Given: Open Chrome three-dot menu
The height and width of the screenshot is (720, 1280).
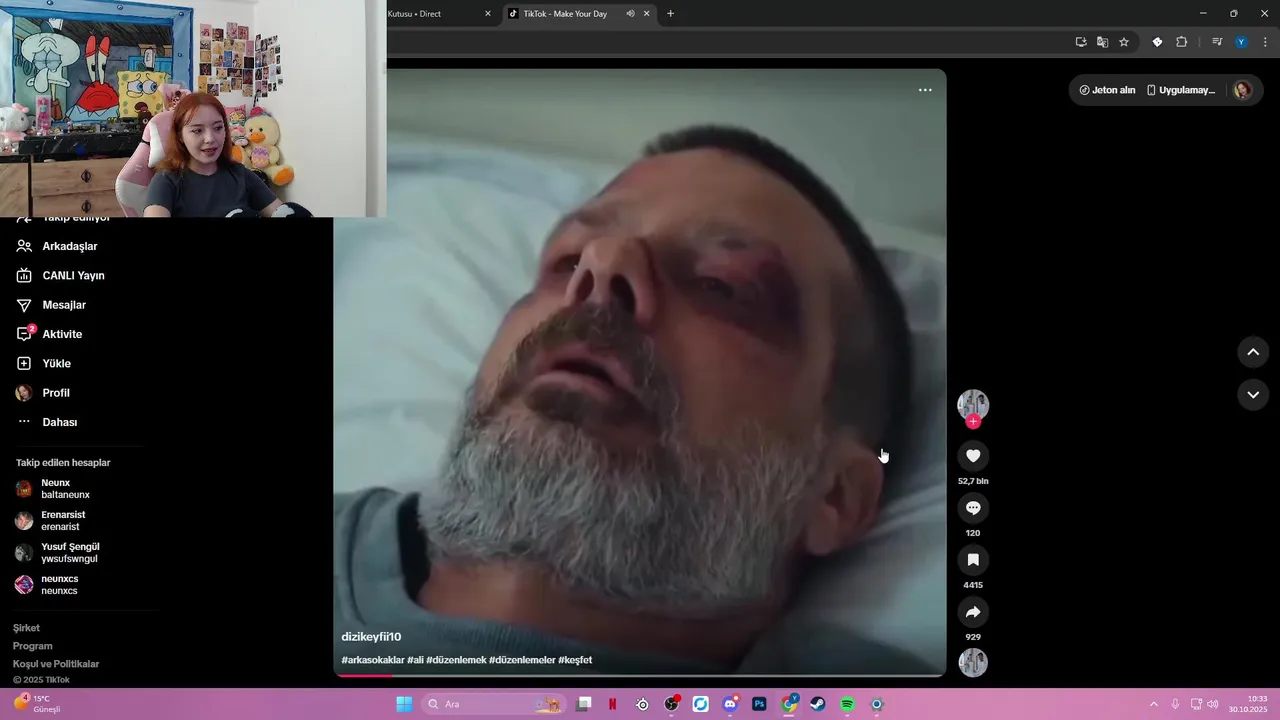Looking at the screenshot, I should click(1265, 42).
